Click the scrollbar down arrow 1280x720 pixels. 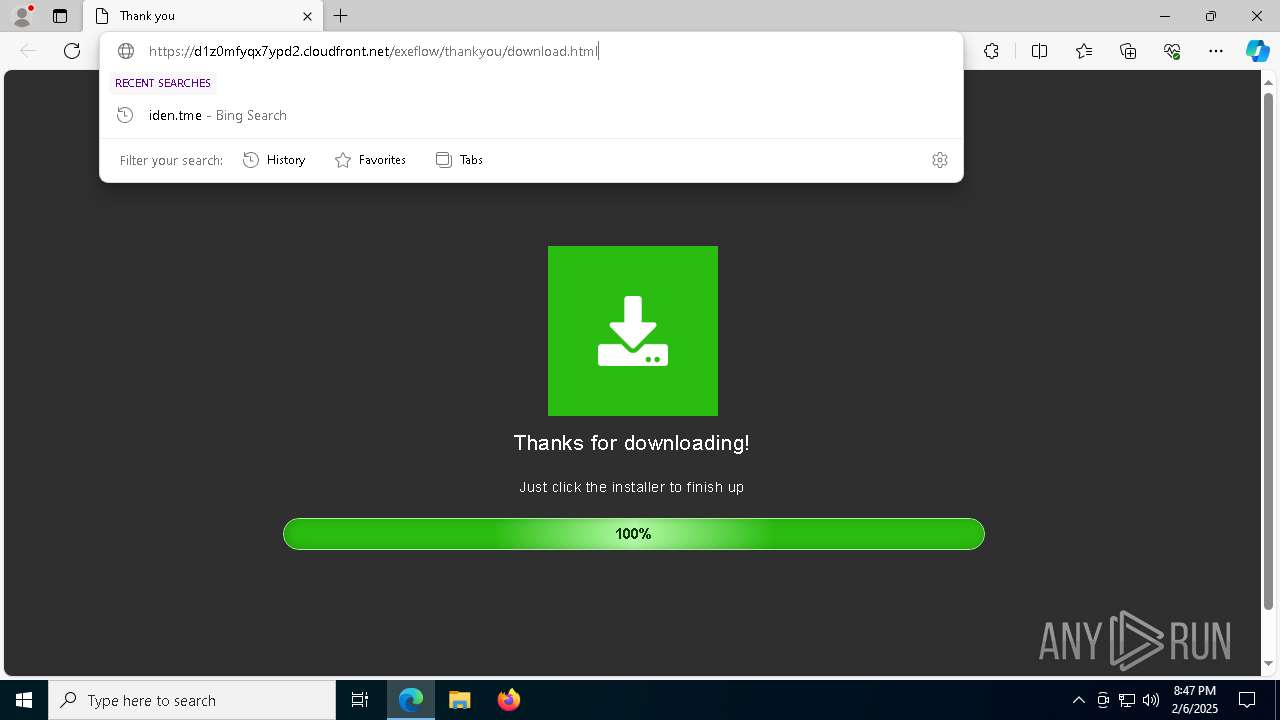click(x=1268, y=663)
